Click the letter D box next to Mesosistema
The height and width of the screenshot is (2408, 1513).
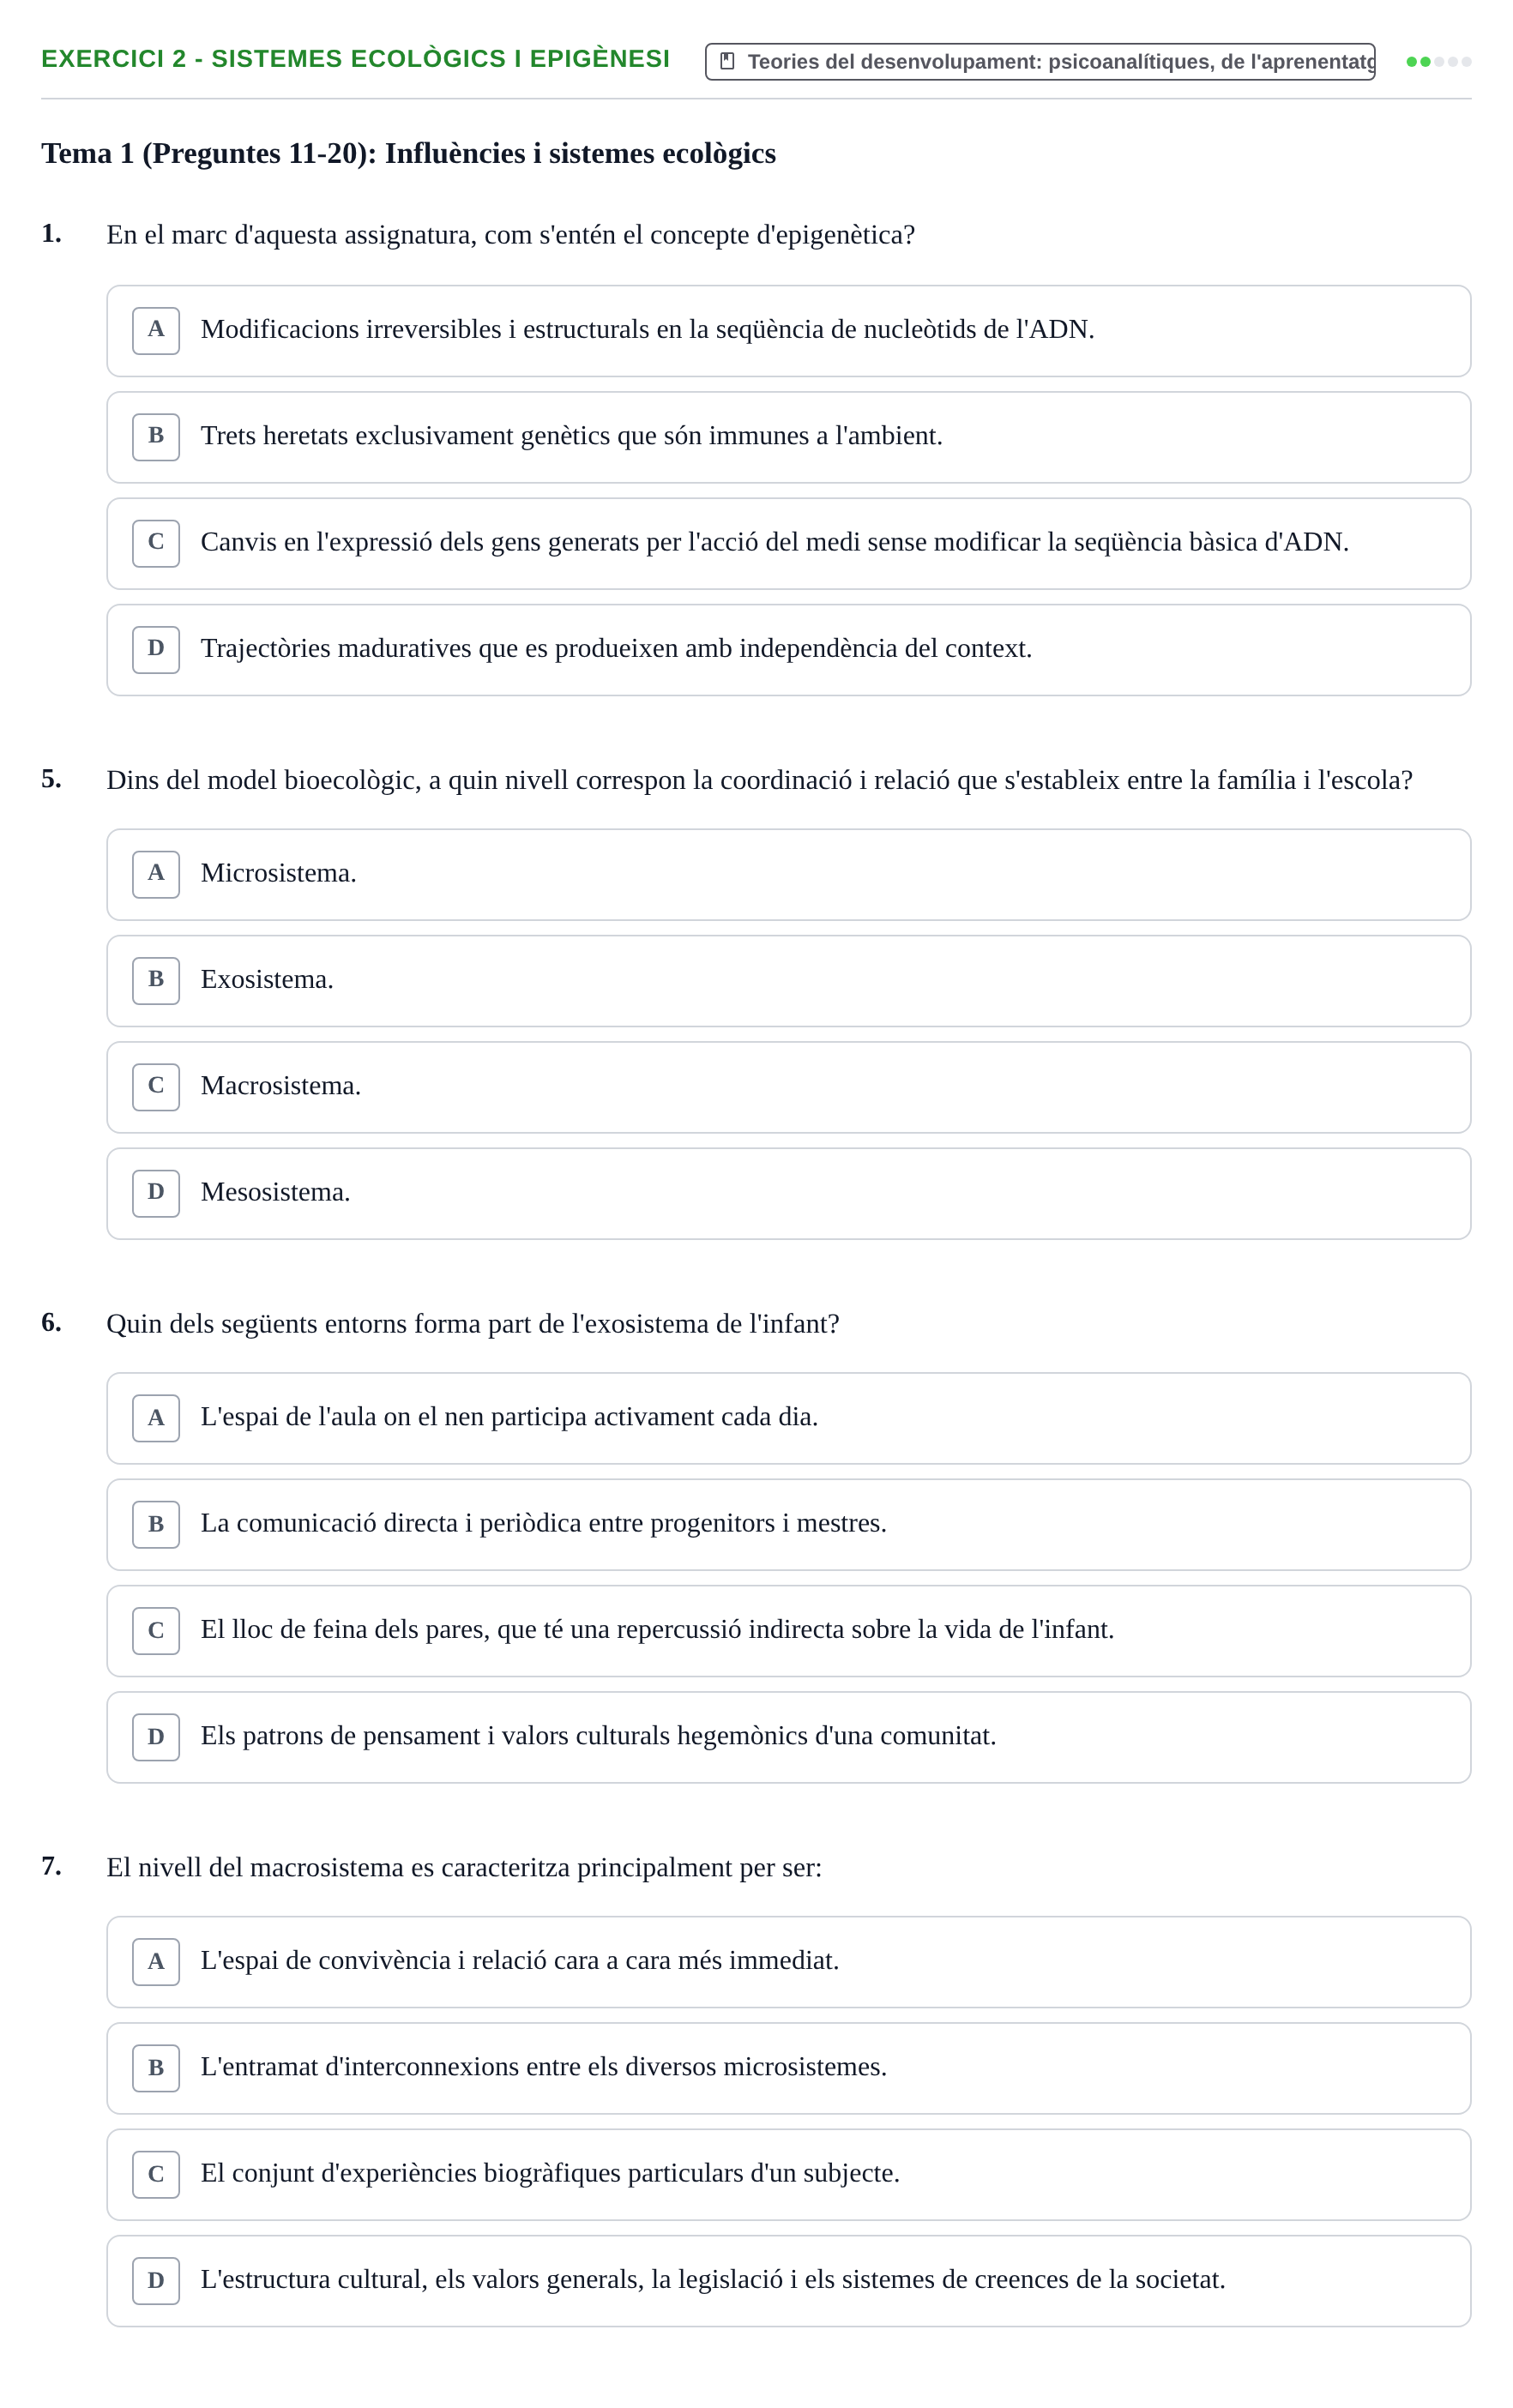click(156, 1194)
